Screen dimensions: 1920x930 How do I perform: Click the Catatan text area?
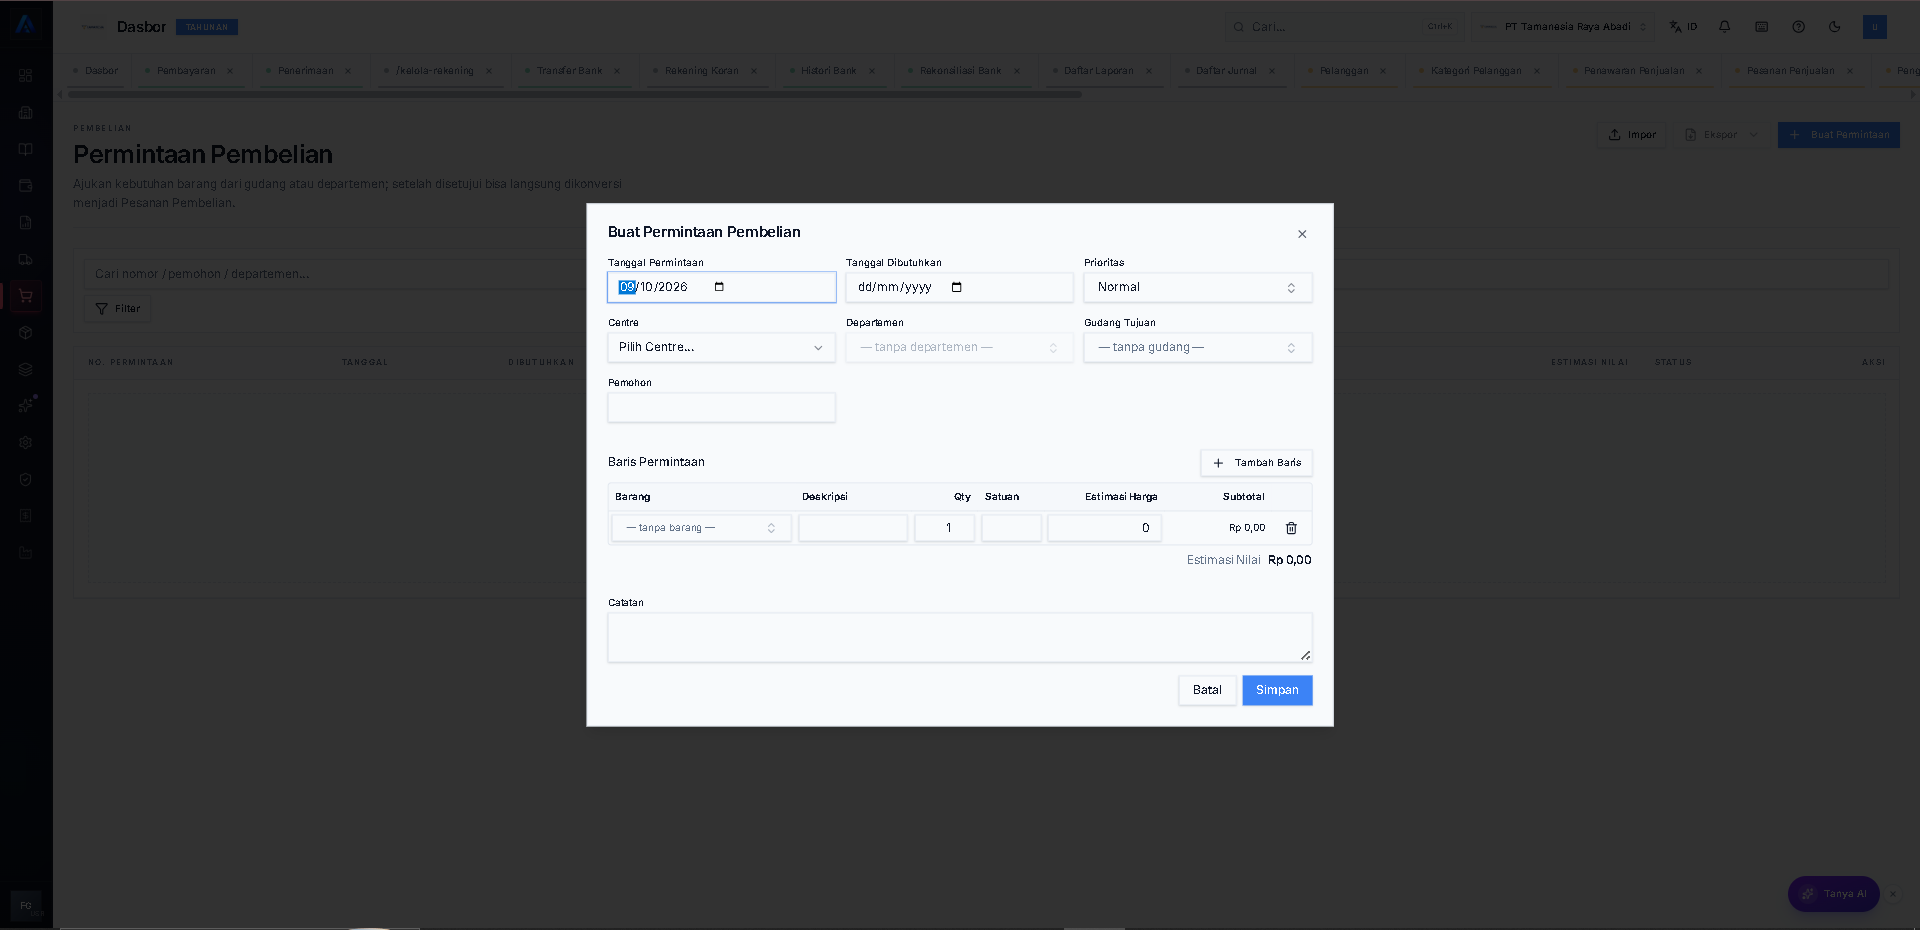[959, 637]
